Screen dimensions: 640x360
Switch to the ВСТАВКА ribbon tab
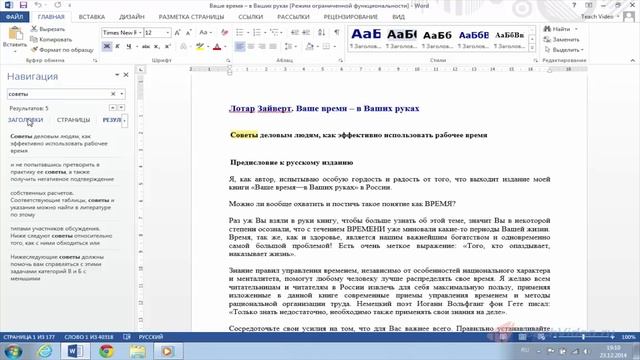91,17
